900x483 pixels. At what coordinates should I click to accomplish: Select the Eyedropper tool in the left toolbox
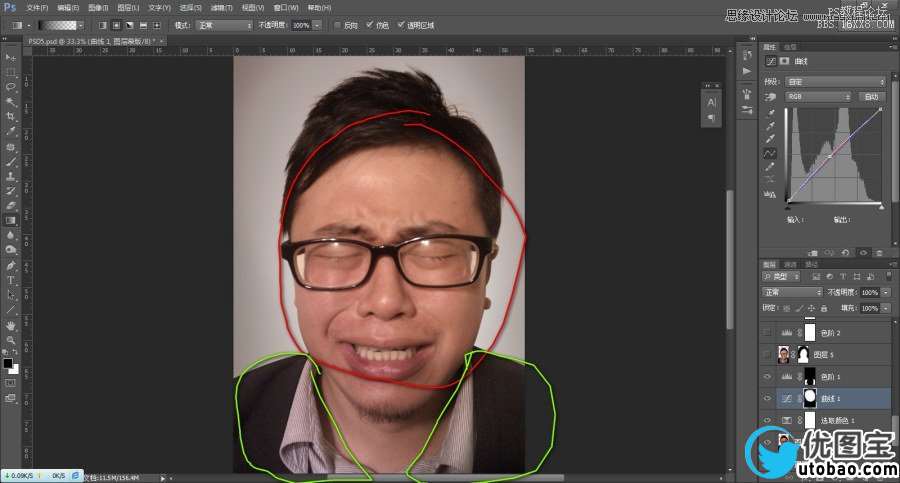pyautogui.click(x=10, y=132)
